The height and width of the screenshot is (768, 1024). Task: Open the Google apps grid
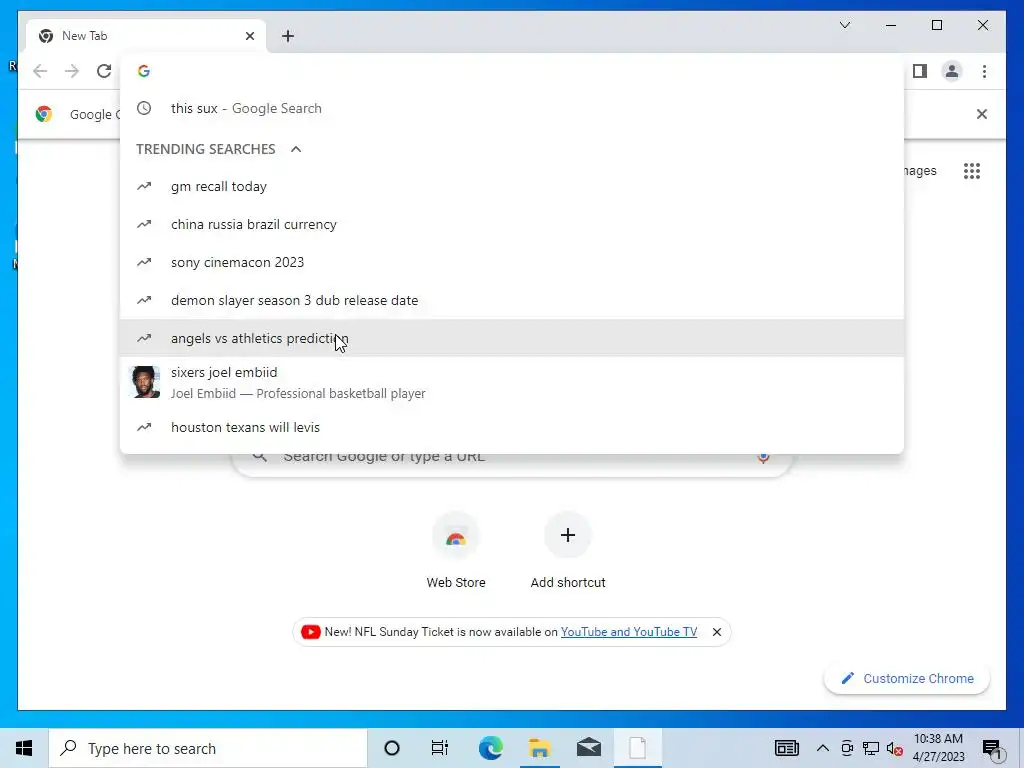click(972, 171)
